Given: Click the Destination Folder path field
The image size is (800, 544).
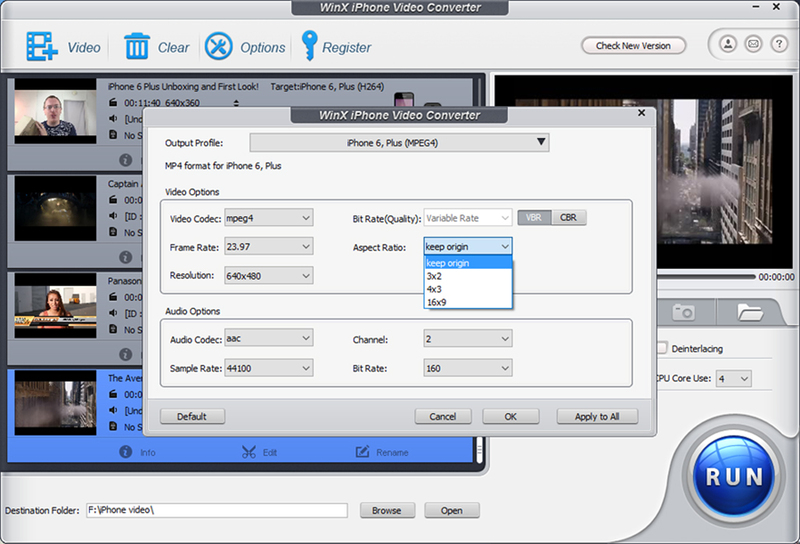Looking at the screenshot, I should pos(217,510).
